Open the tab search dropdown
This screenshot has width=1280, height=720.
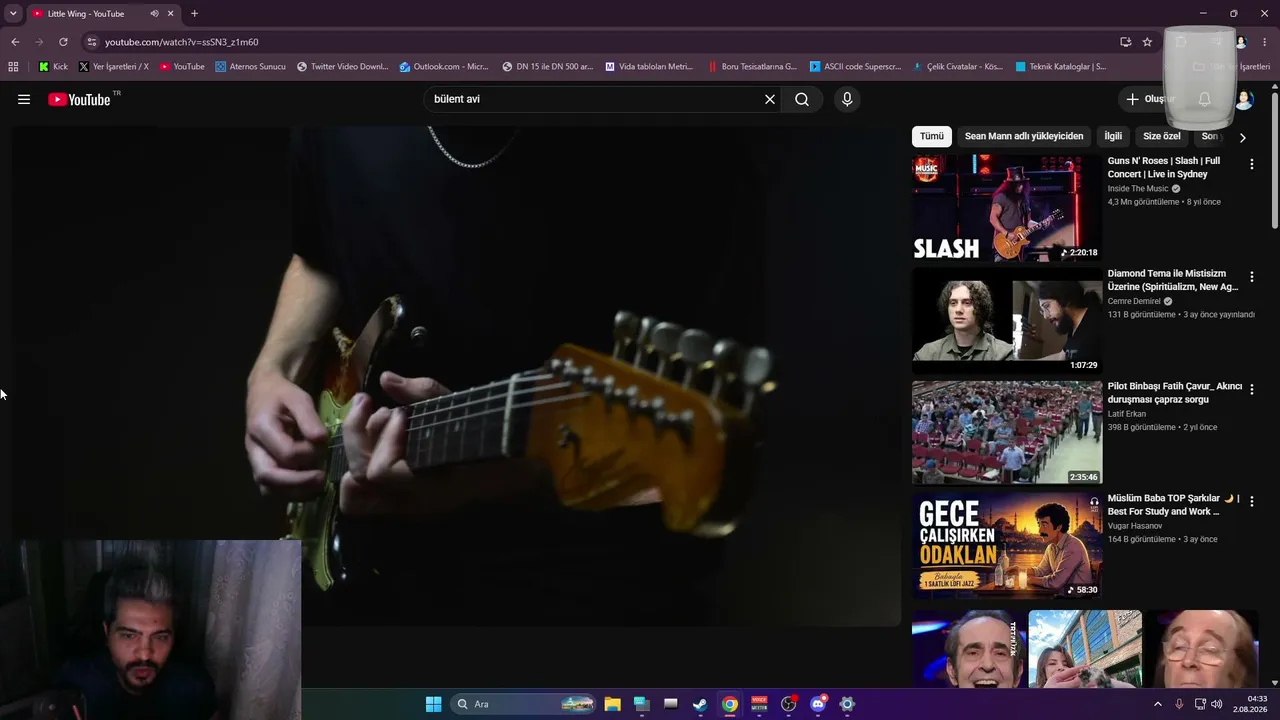13,14
